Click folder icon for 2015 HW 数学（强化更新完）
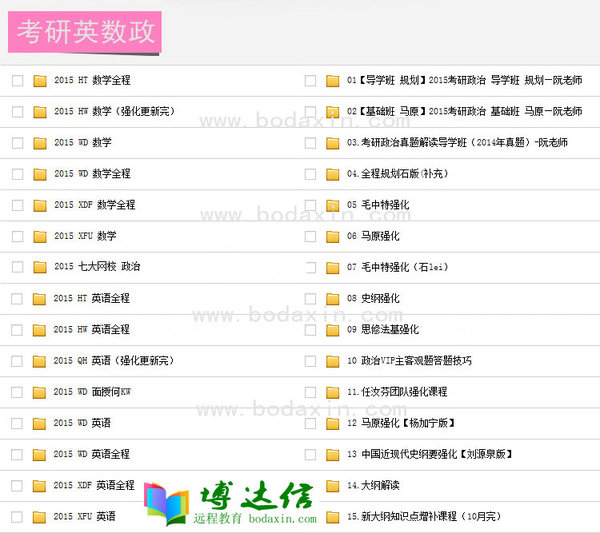This screenshot has width=600, height=533. pos(40,112)
